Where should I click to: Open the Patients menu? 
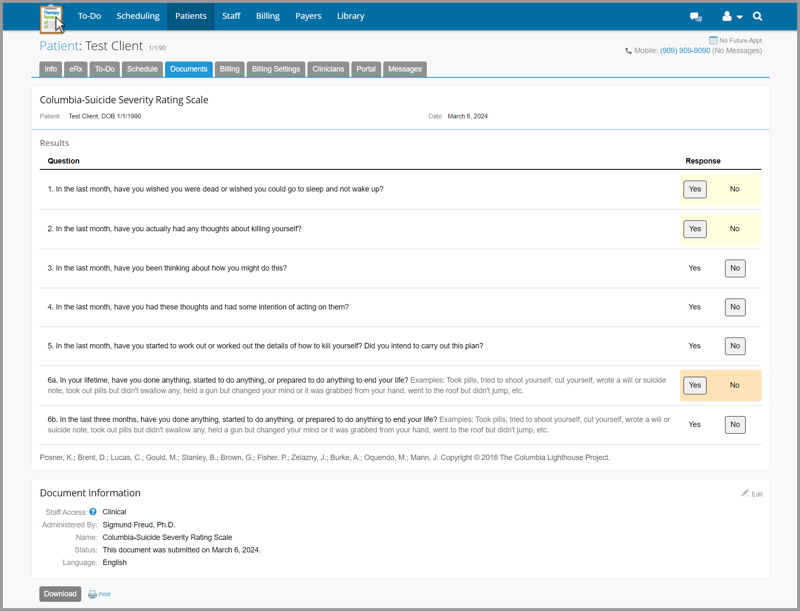[x=191, y=16]
